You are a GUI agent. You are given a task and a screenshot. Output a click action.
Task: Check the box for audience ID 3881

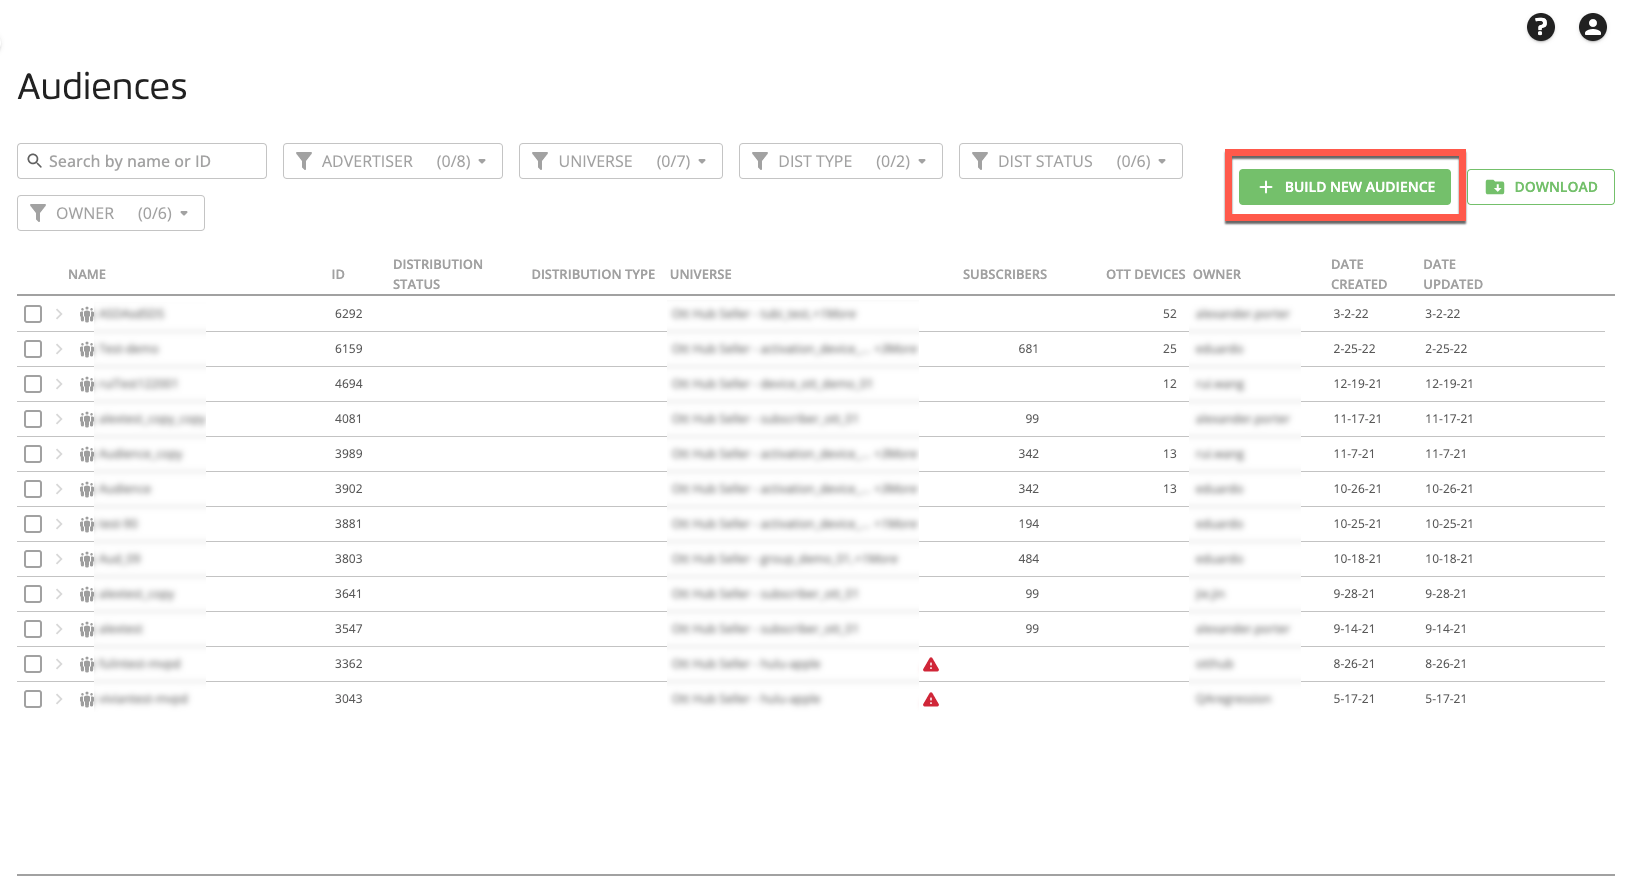[33, 524]
